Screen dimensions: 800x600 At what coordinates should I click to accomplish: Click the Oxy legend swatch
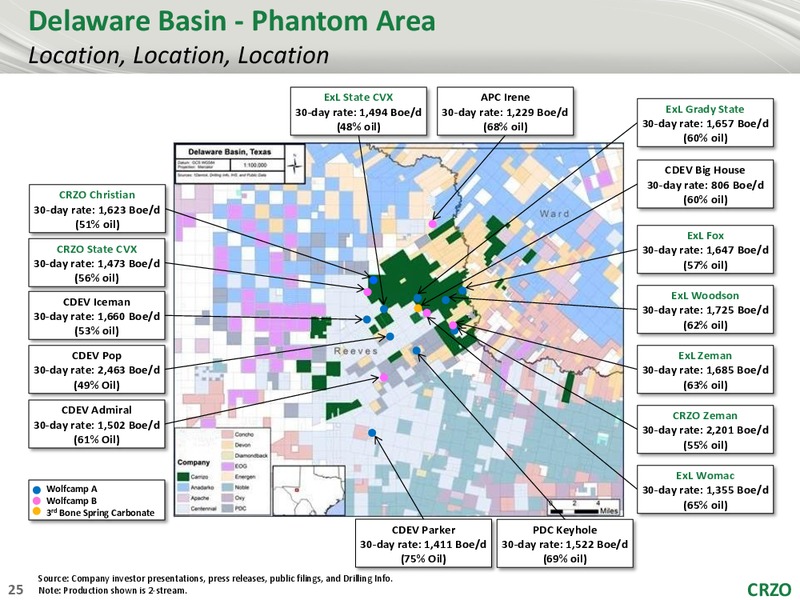pyautogui.click(x=227, y=498)
